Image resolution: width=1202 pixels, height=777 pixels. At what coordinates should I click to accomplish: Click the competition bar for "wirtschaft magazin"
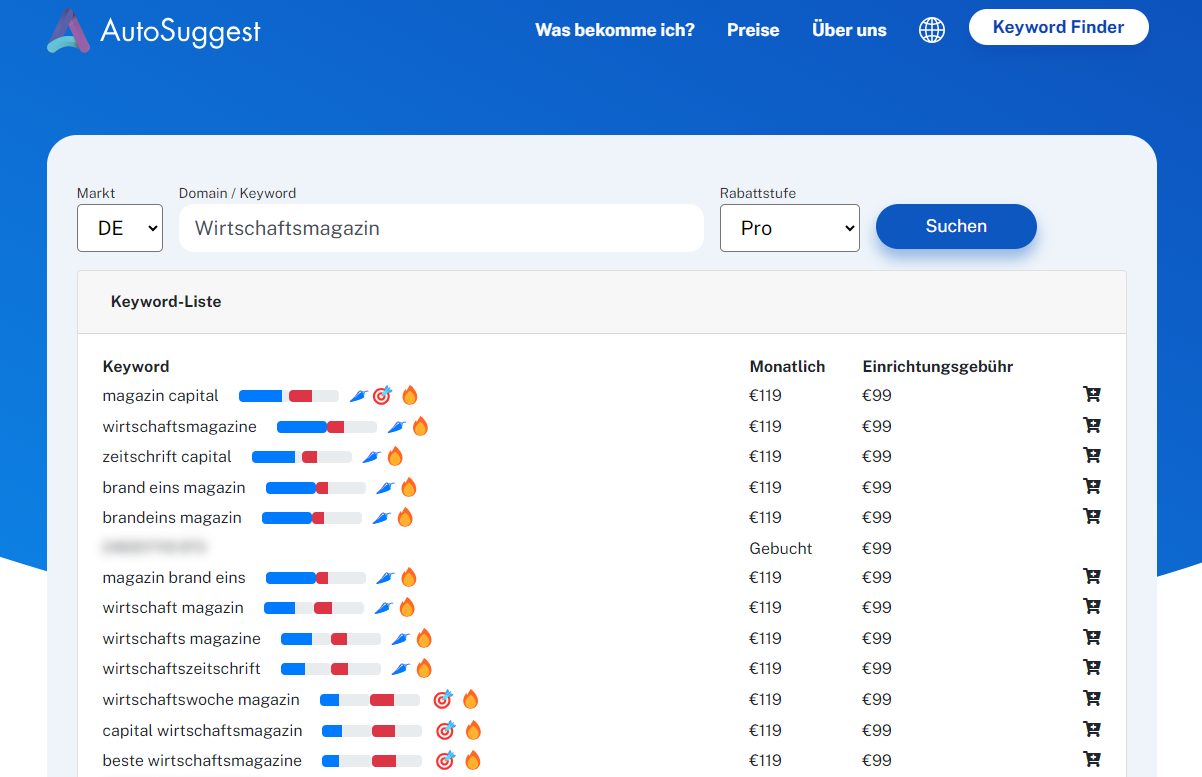click(316, 607)
